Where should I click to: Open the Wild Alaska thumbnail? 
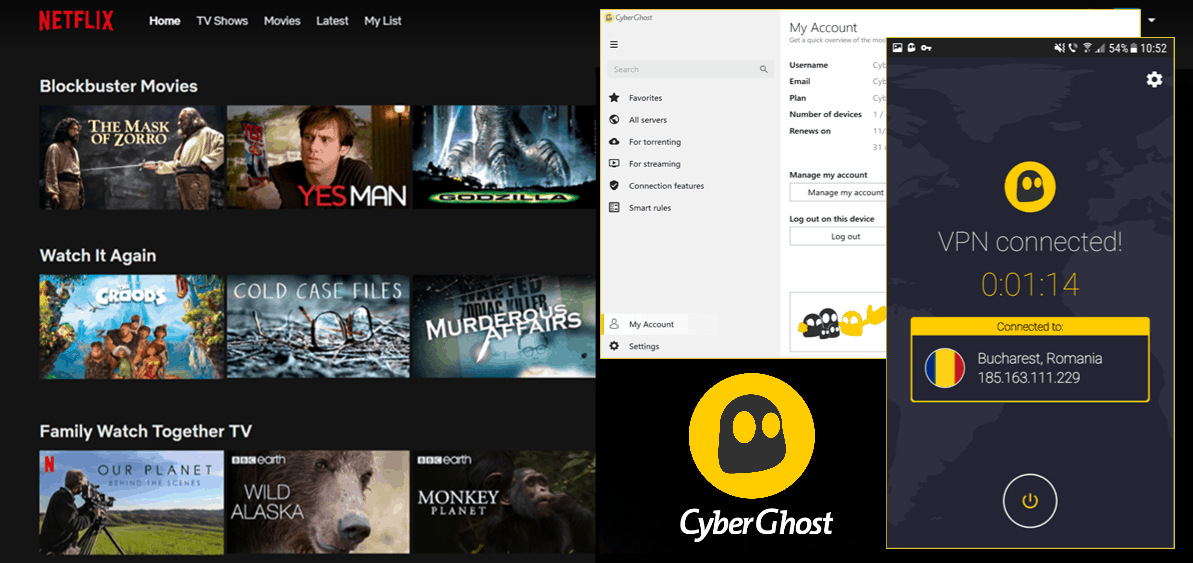pyautogui.click(x=318, y=502)
